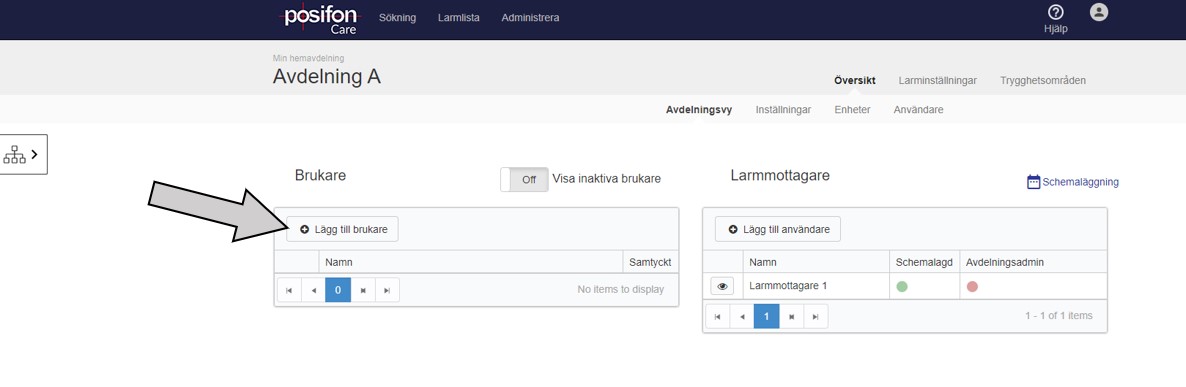Select the Larmmottagare 1 row name
Image resolution: width=1186 pixels, height=387 pixels.
pyautogui.click(x=788, y=286)
